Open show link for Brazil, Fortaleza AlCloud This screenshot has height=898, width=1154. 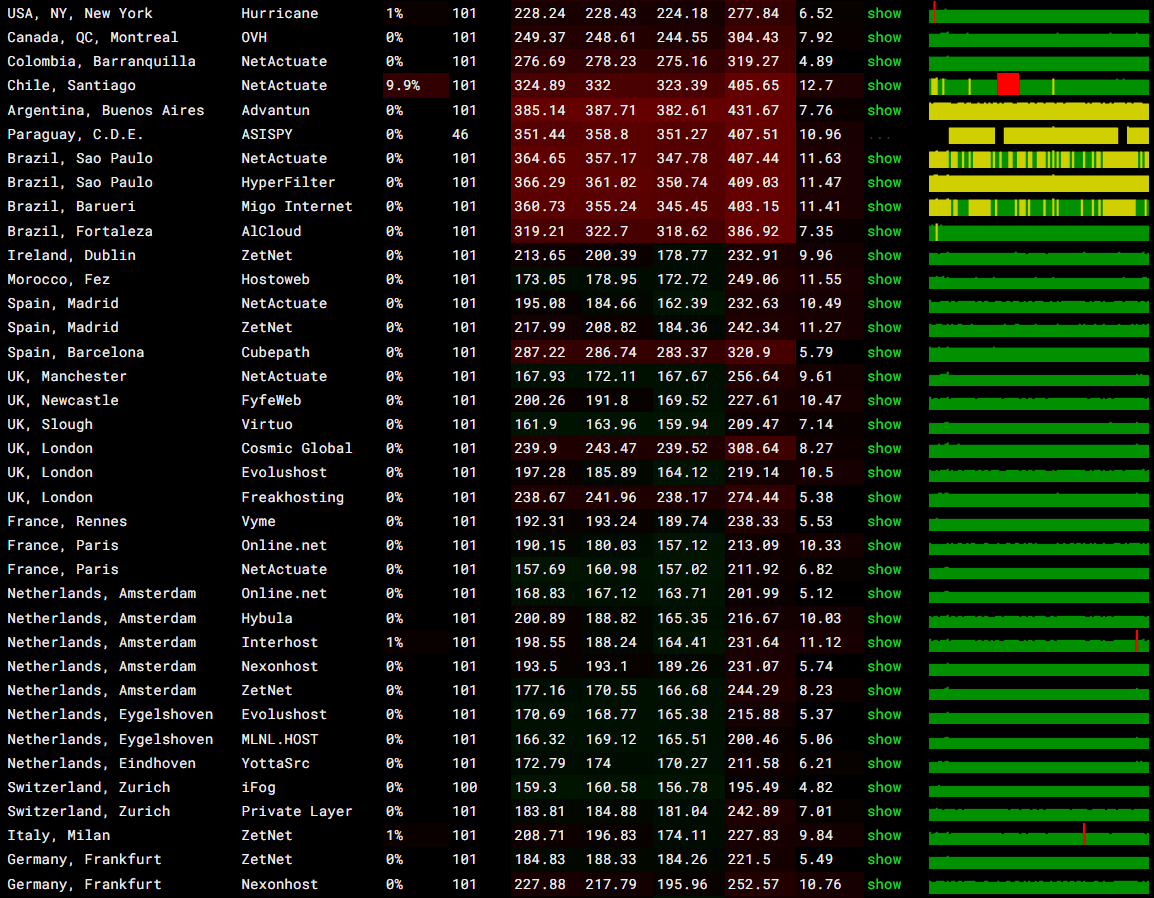884,231
